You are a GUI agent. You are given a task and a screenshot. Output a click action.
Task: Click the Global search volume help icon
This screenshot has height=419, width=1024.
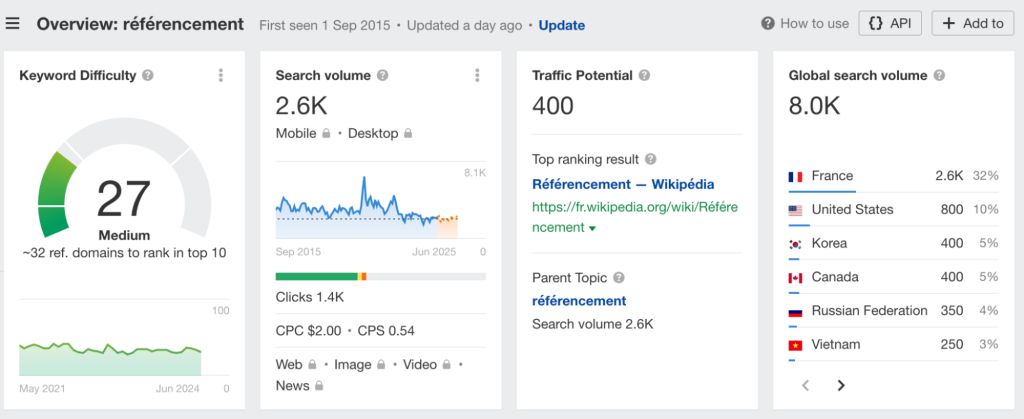pyautogui.click(x=939, y=75)
